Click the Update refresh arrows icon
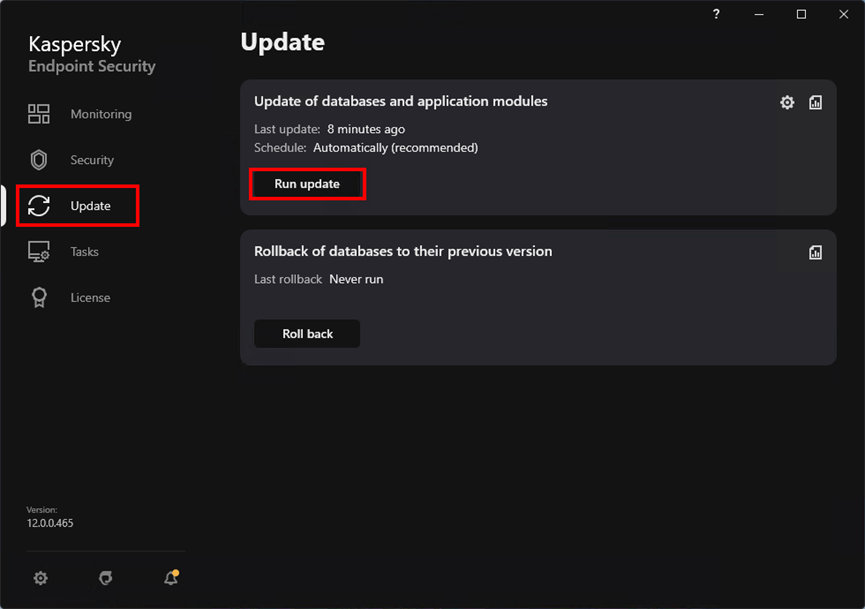 [39, 206]
